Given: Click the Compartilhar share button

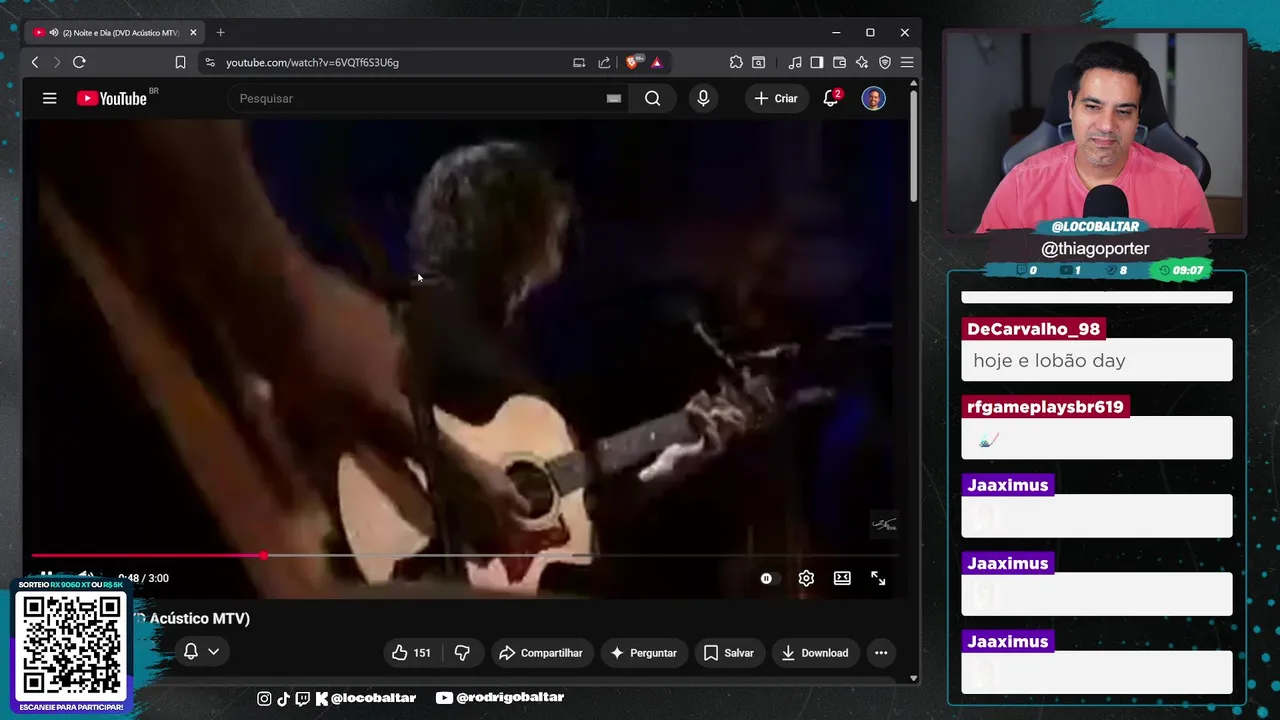Looking at the screenshot, I should tap(540, 653).
